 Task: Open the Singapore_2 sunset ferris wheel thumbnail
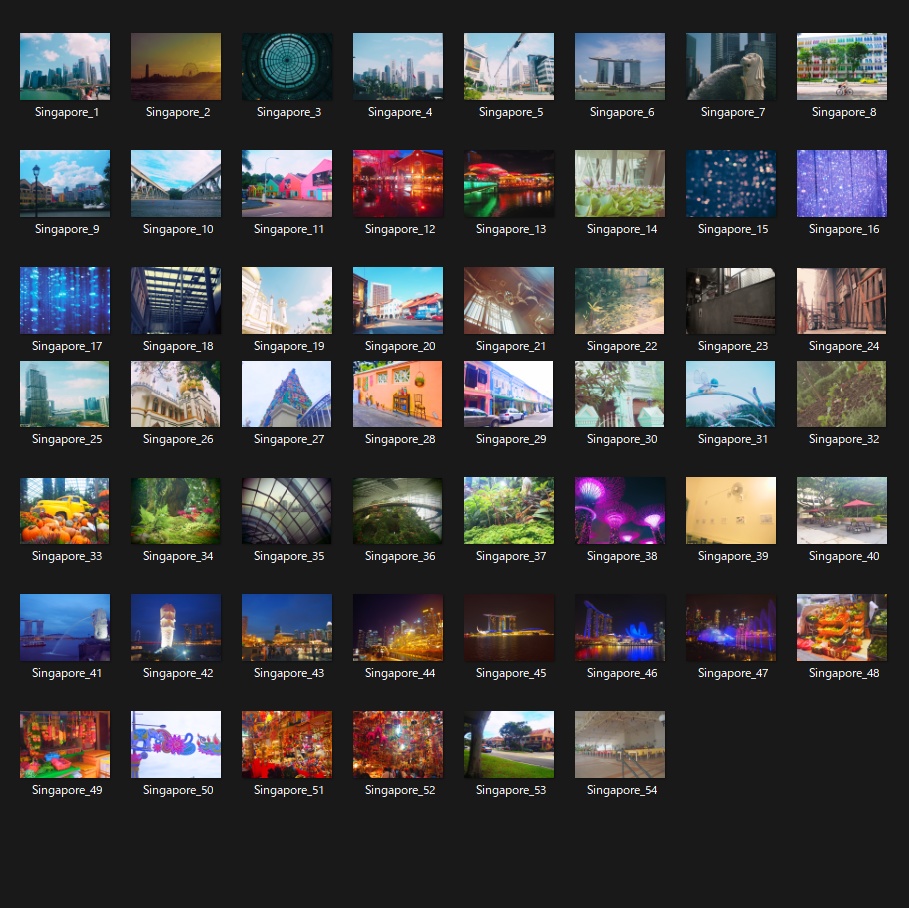point(176,66)
